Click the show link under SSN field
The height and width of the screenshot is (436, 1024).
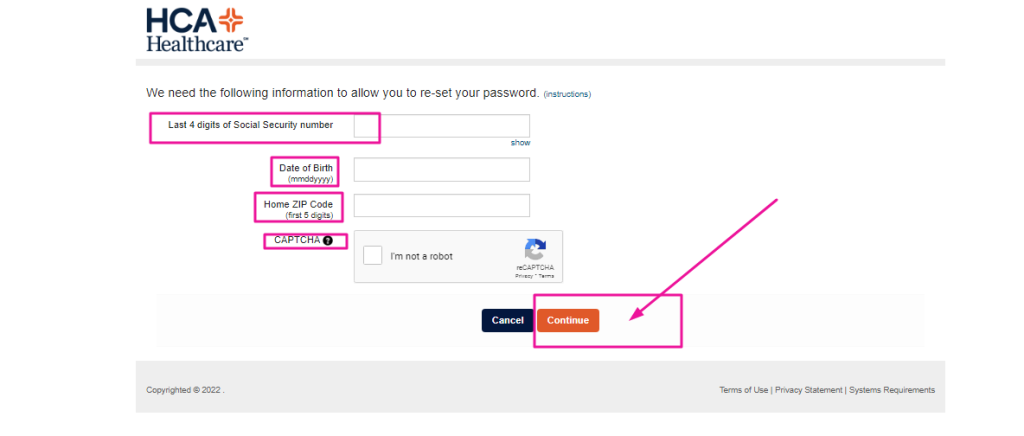(x=520, y=143)
